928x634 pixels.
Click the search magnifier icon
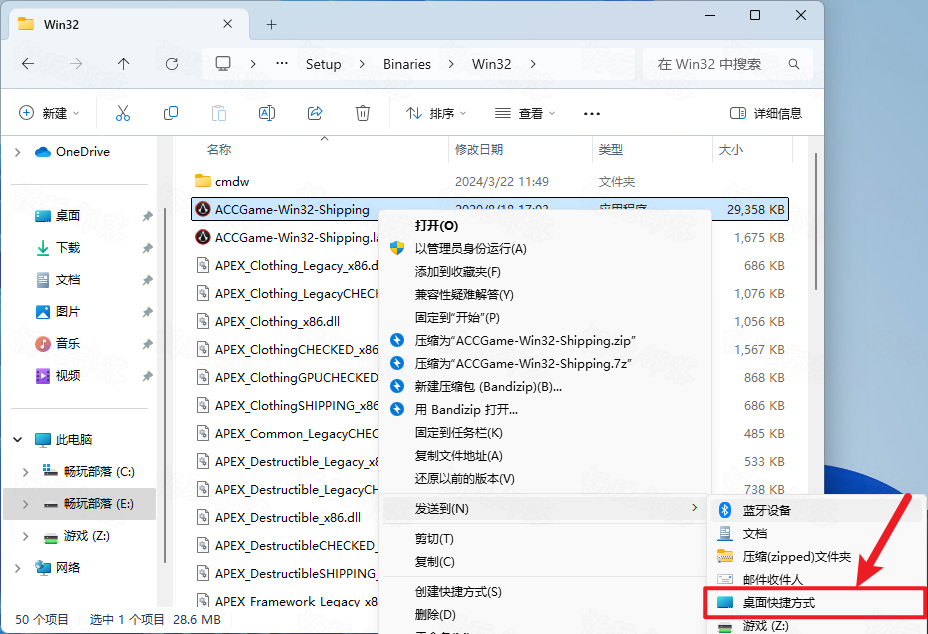[x=794, y=64]
